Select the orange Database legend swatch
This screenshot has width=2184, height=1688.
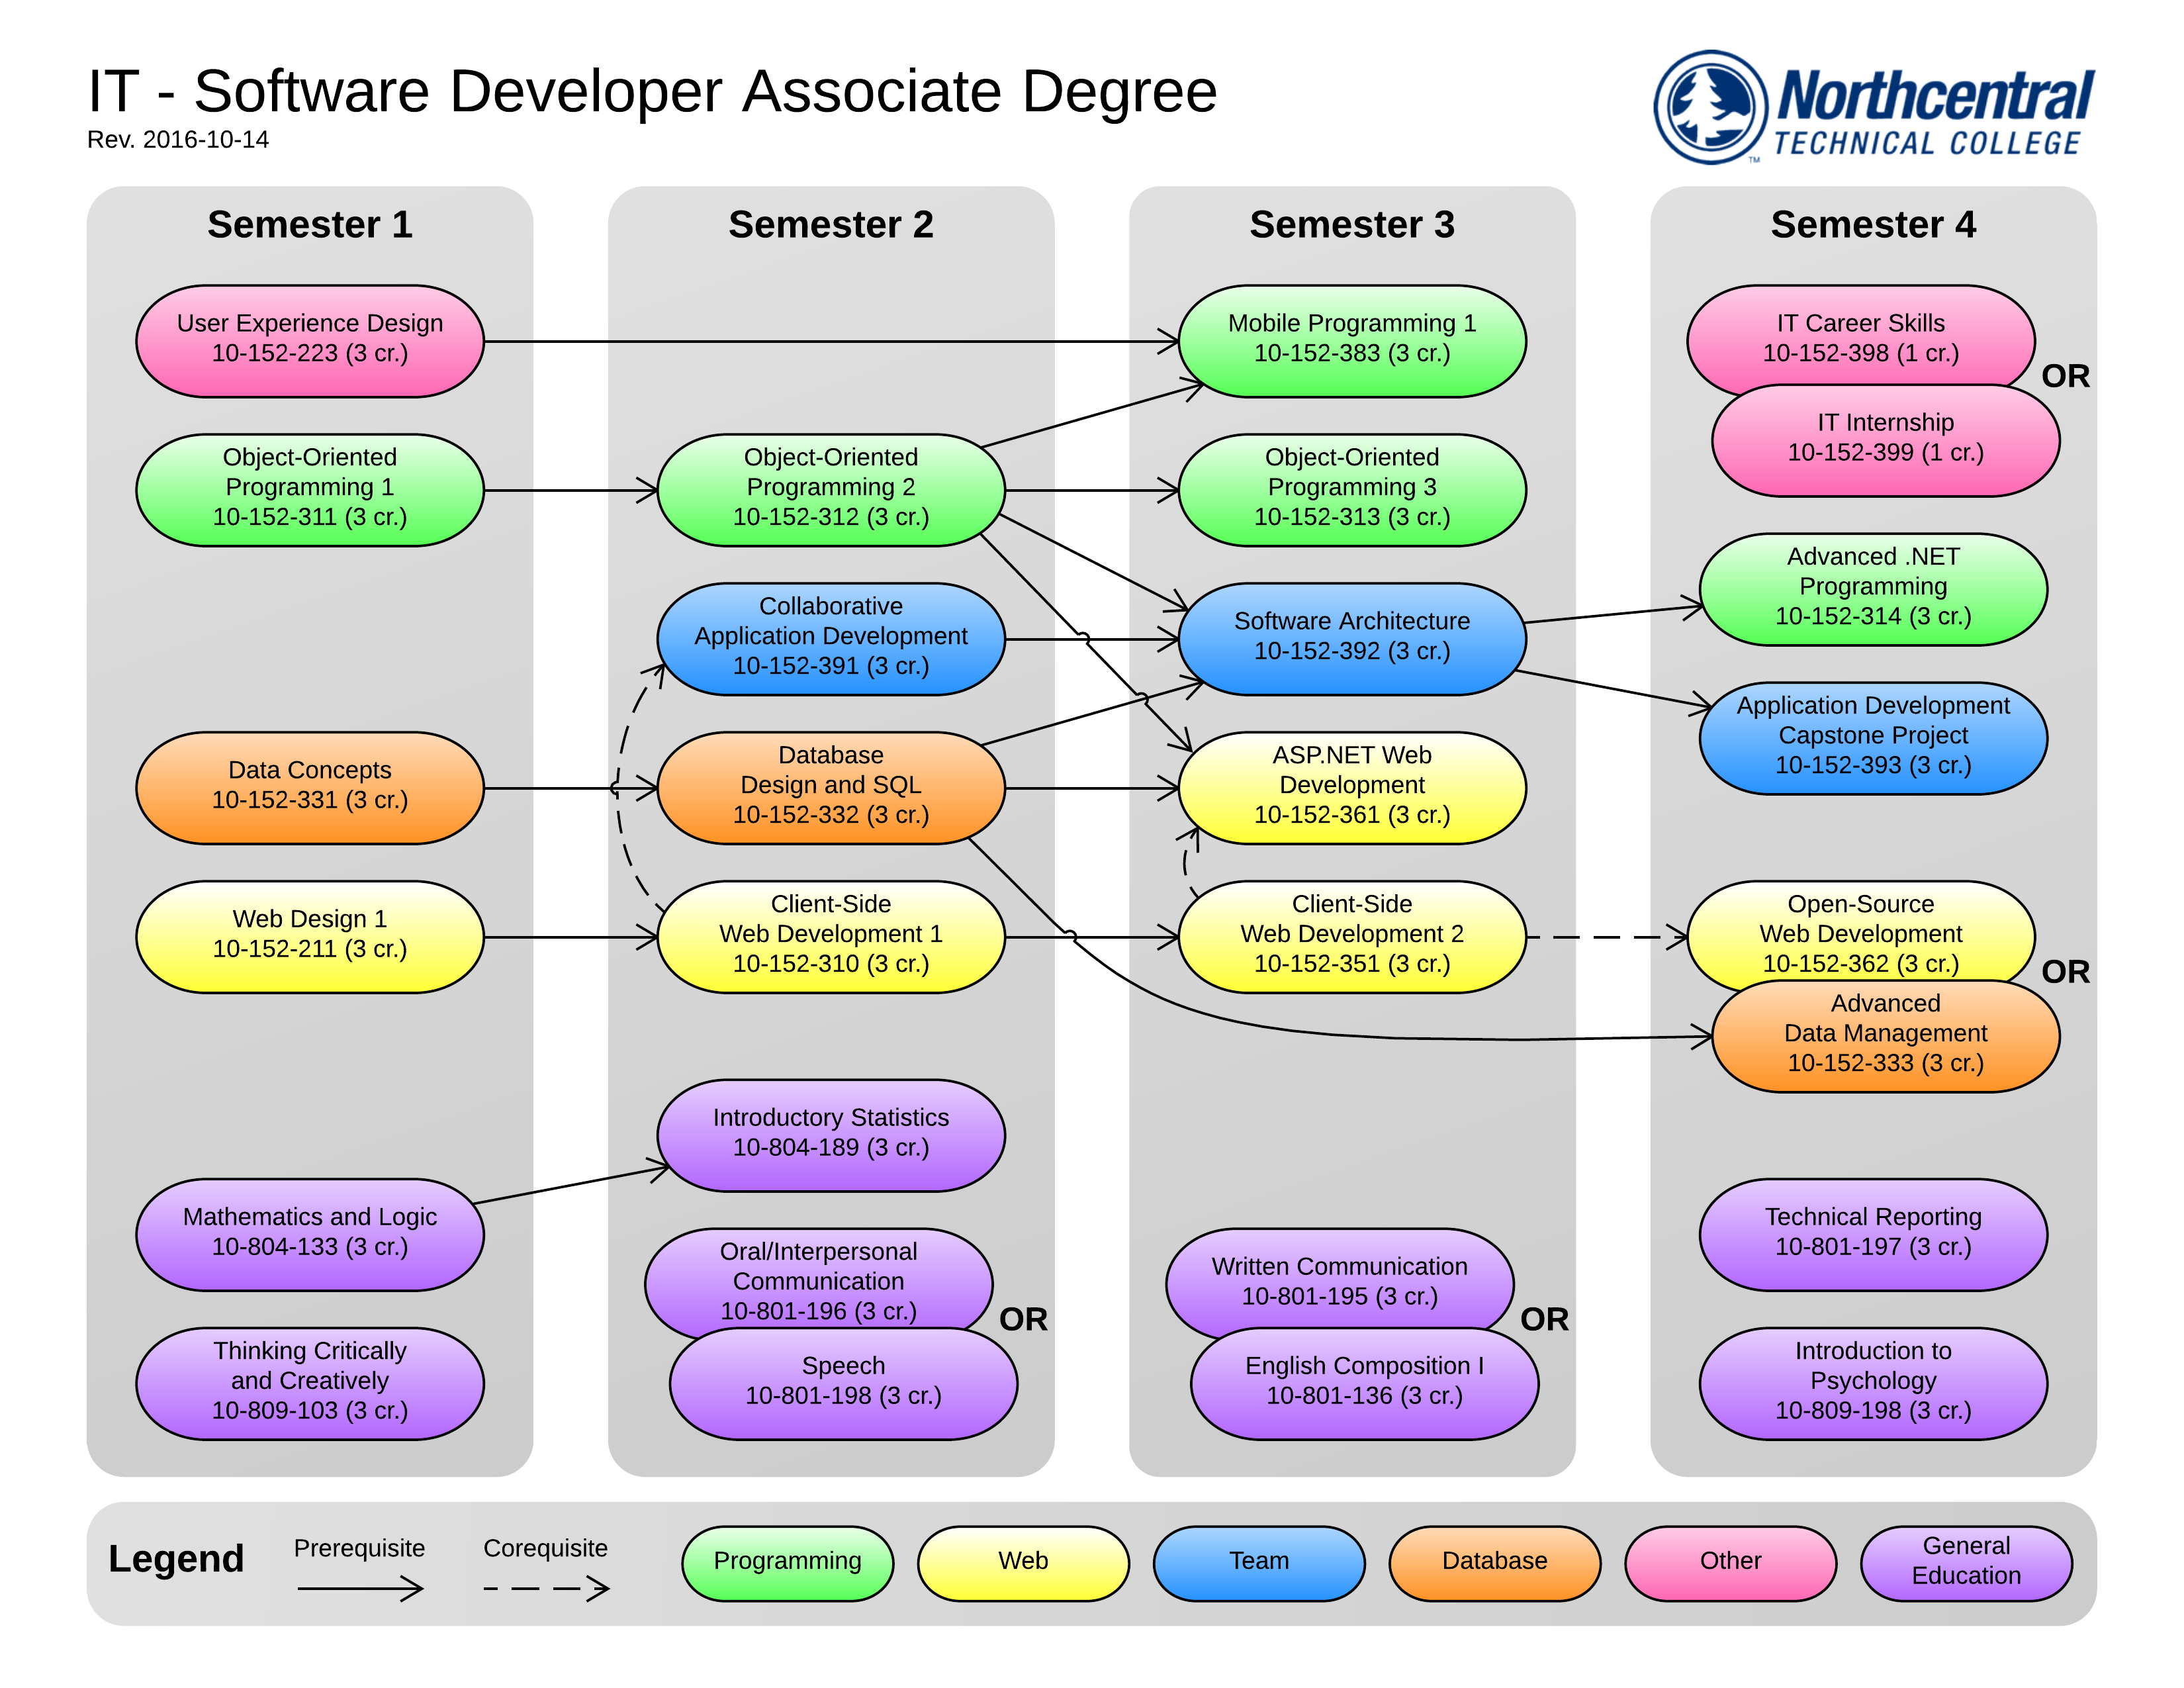1494,1562
